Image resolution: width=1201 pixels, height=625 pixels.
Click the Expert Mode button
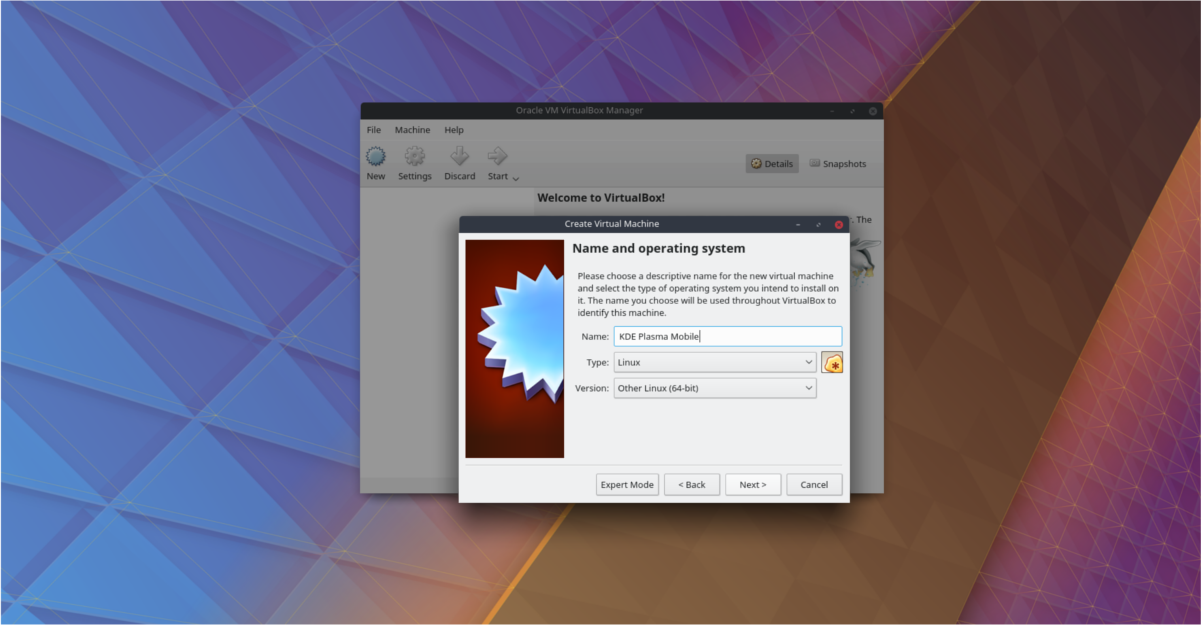point(627,485)
